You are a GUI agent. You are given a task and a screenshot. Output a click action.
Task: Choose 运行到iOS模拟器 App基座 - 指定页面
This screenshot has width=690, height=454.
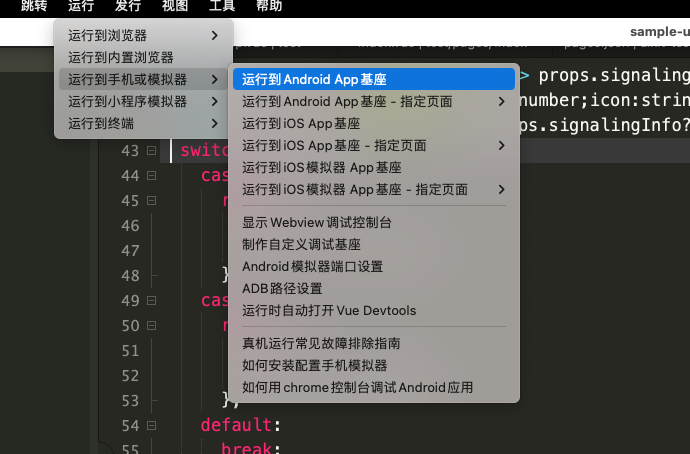coord(374,189)
